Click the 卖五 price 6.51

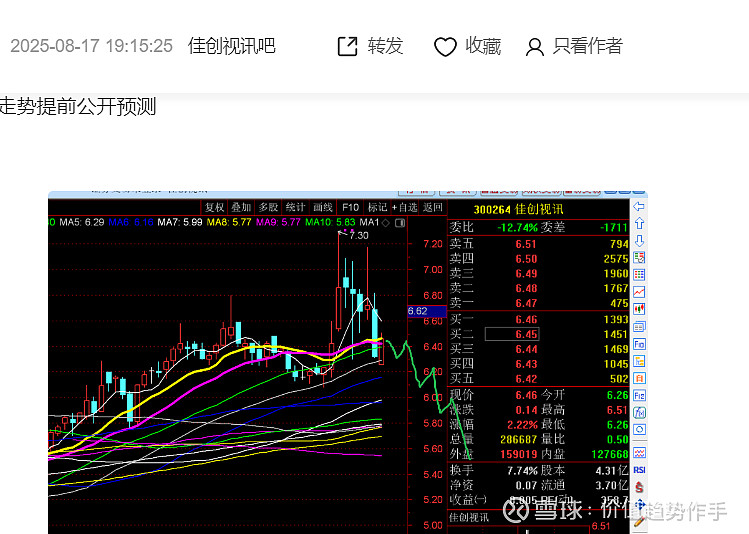pyautogui.click(x=526, y=244)
